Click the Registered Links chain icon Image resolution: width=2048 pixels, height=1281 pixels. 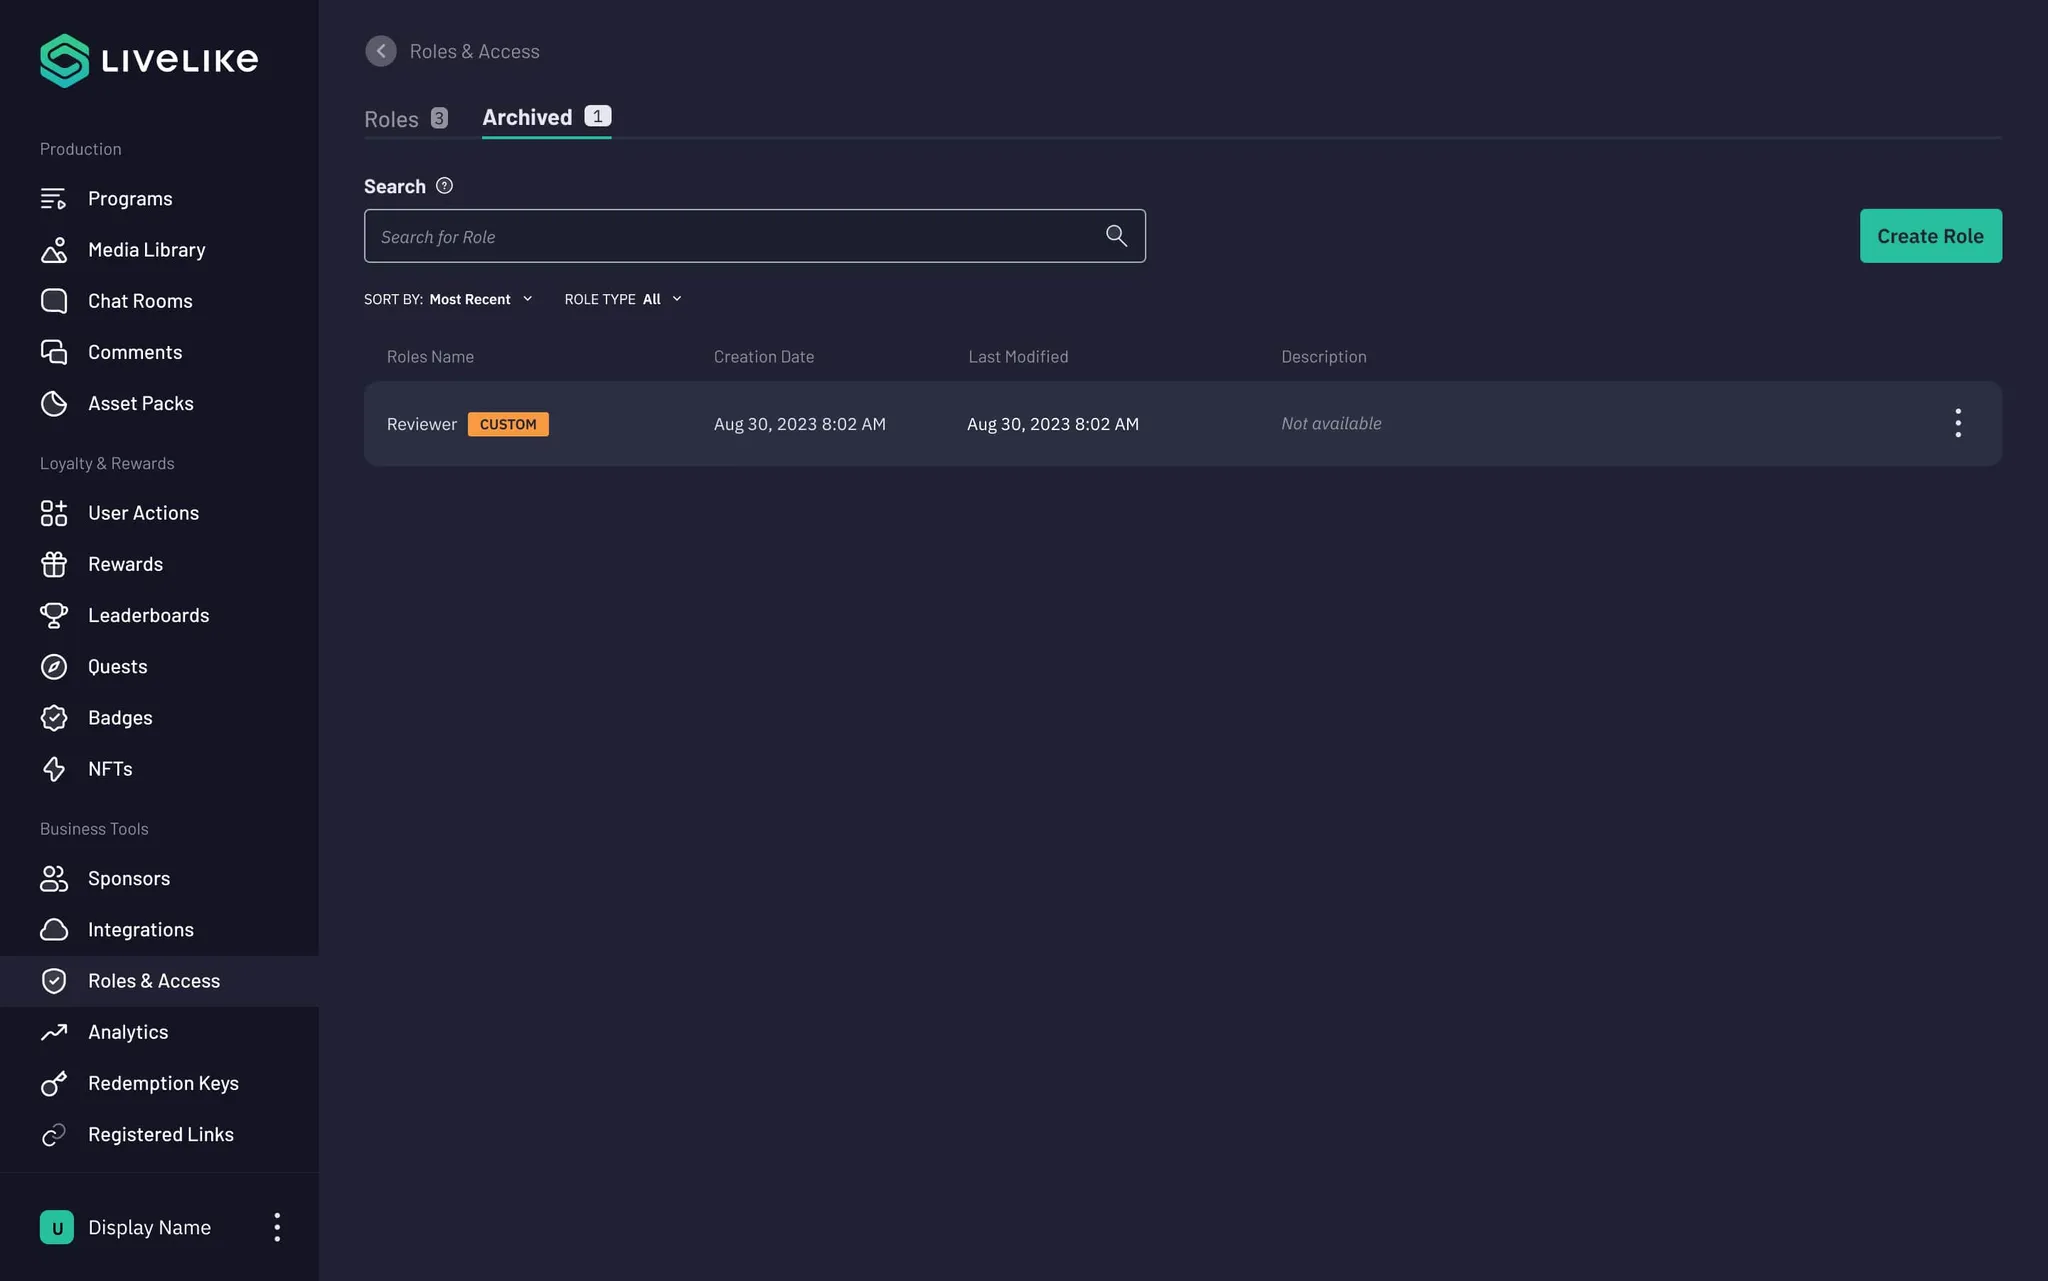(x=54, y=1134)
